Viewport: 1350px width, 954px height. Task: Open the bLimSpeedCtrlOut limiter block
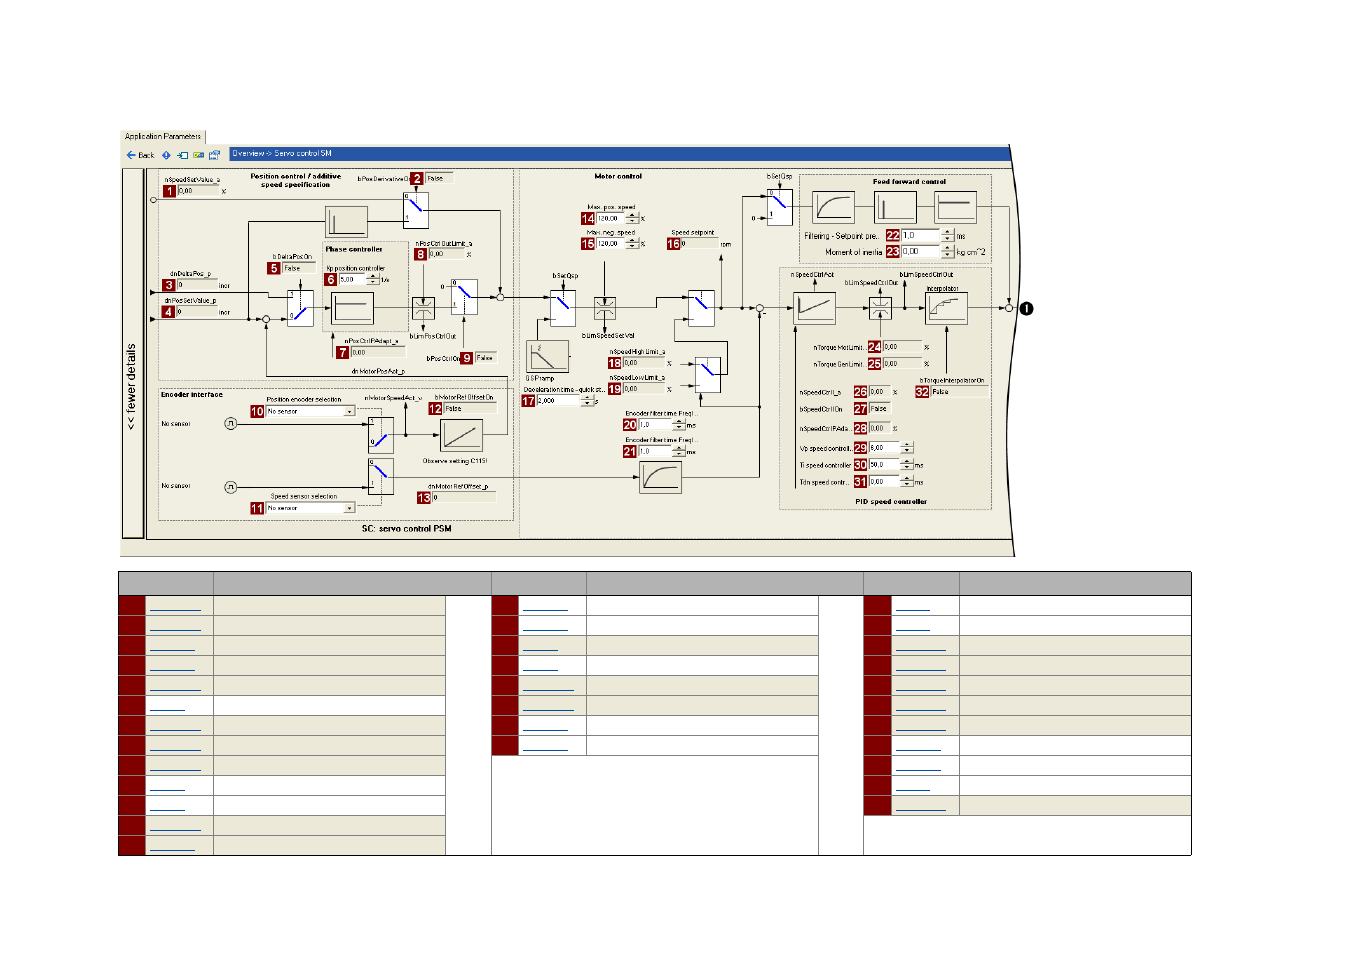point(880,308)
